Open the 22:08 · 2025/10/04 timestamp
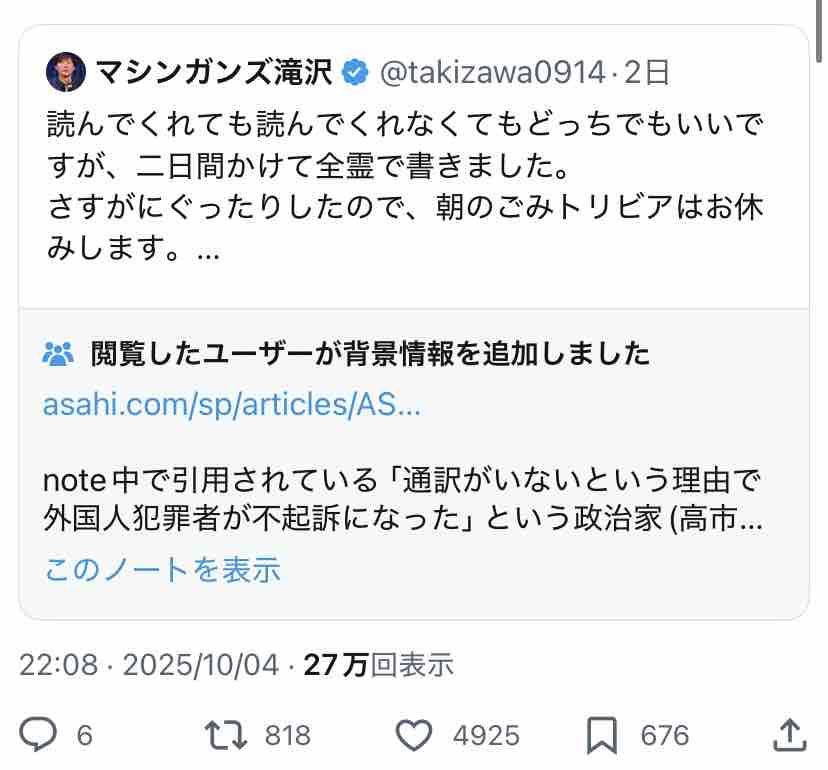The width and height of the screenshot is (828, 770). click(150, 665)
